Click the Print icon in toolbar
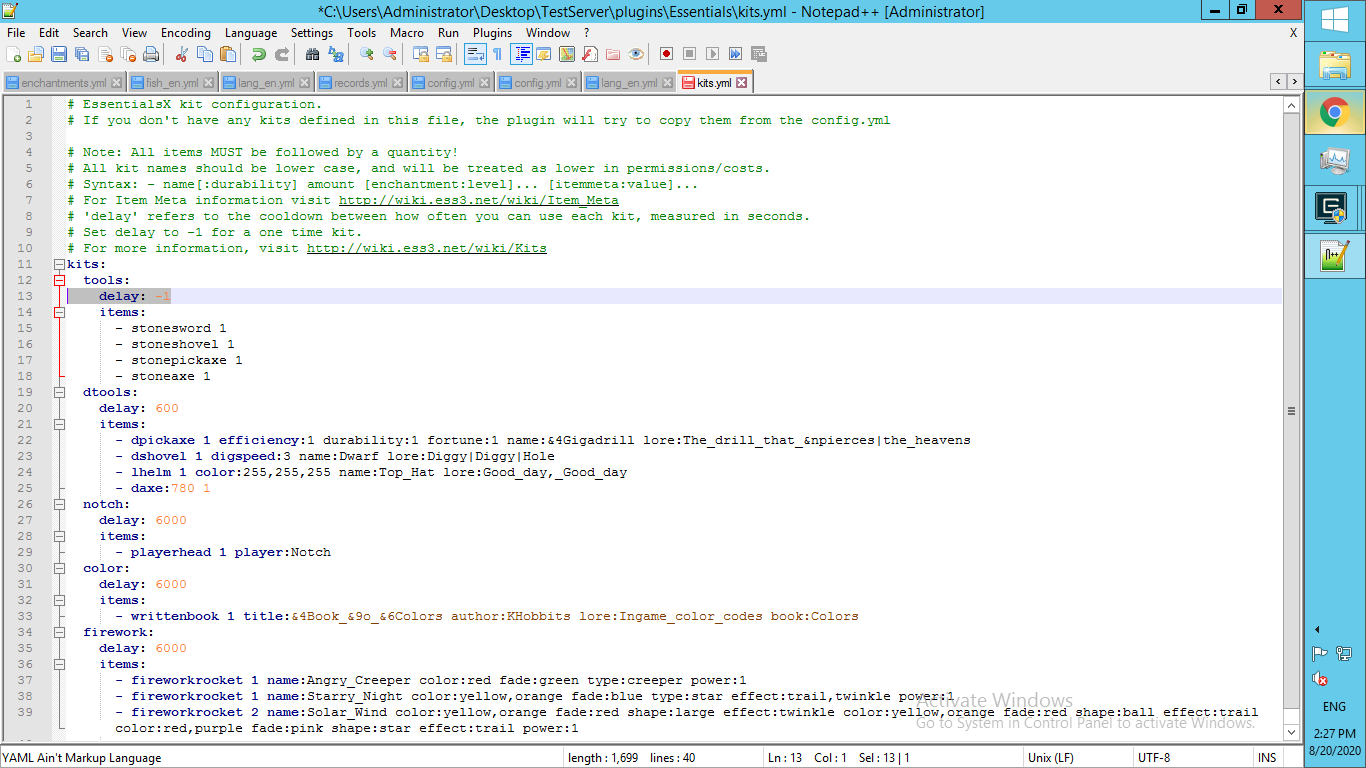 (151, 54)
